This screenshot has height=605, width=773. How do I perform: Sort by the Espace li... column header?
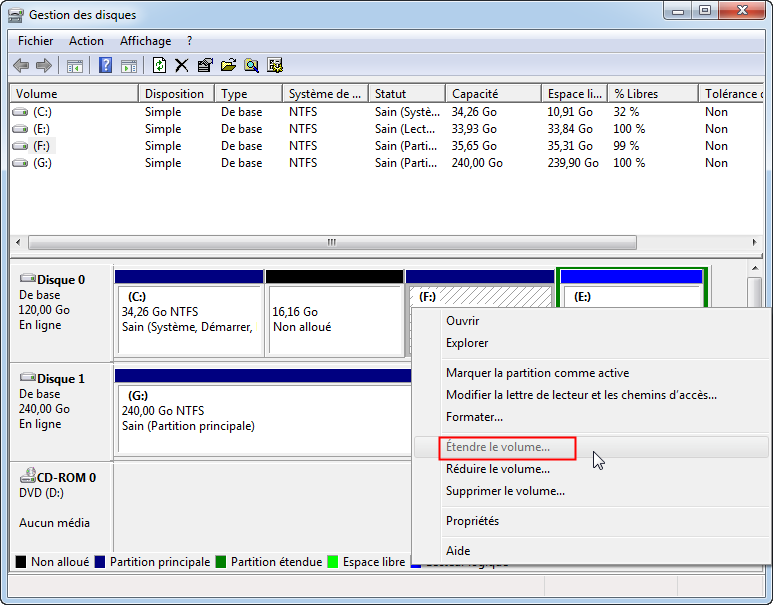coord(574,94)
